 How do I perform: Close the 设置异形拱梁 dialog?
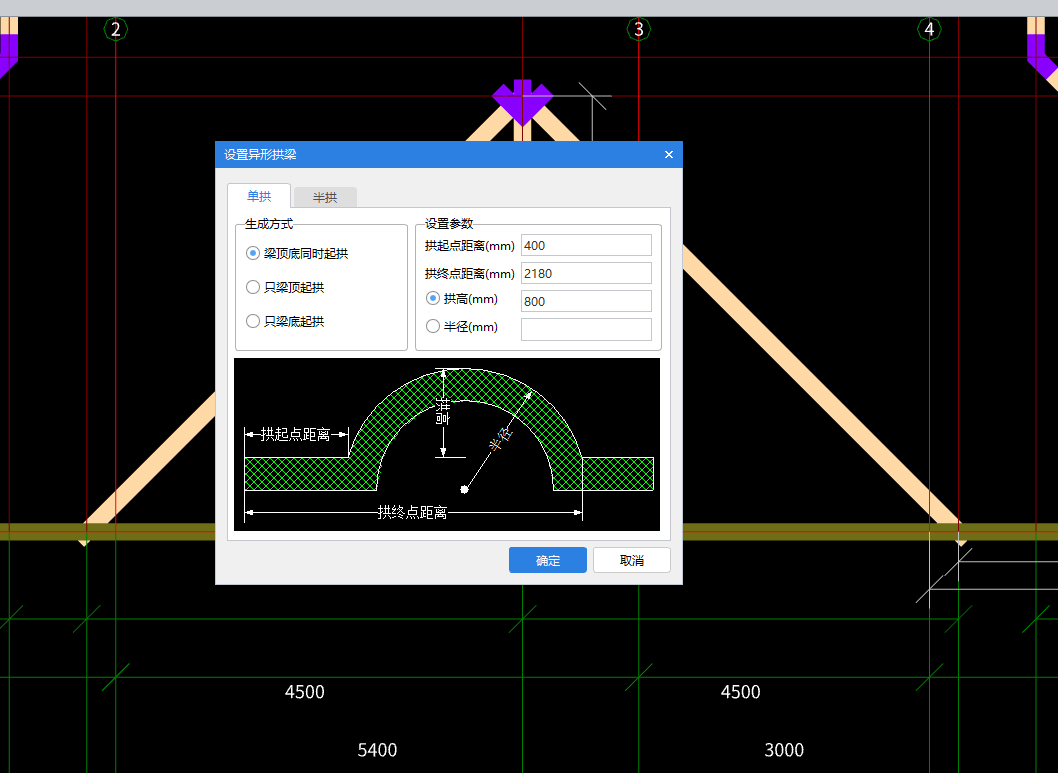click(x=669, y=154)
